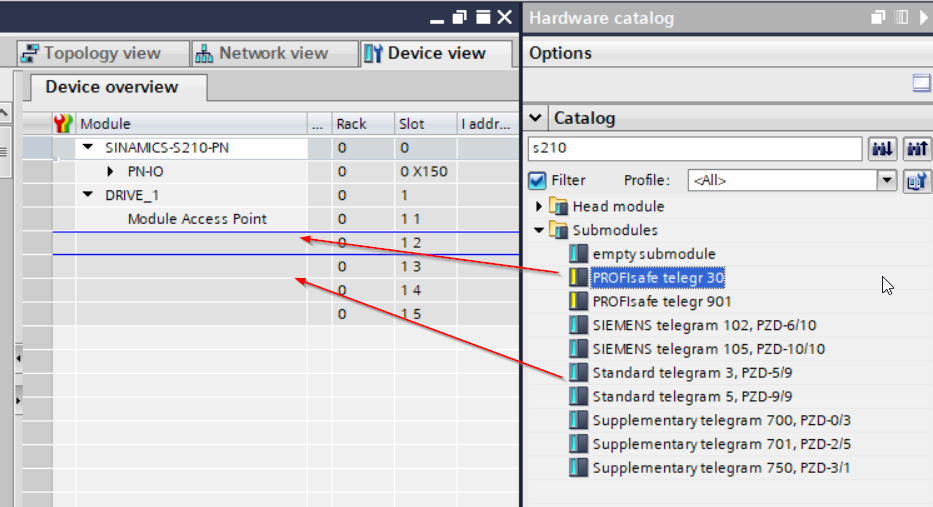Select the empty slot 1 5 row

coord(286,314)
